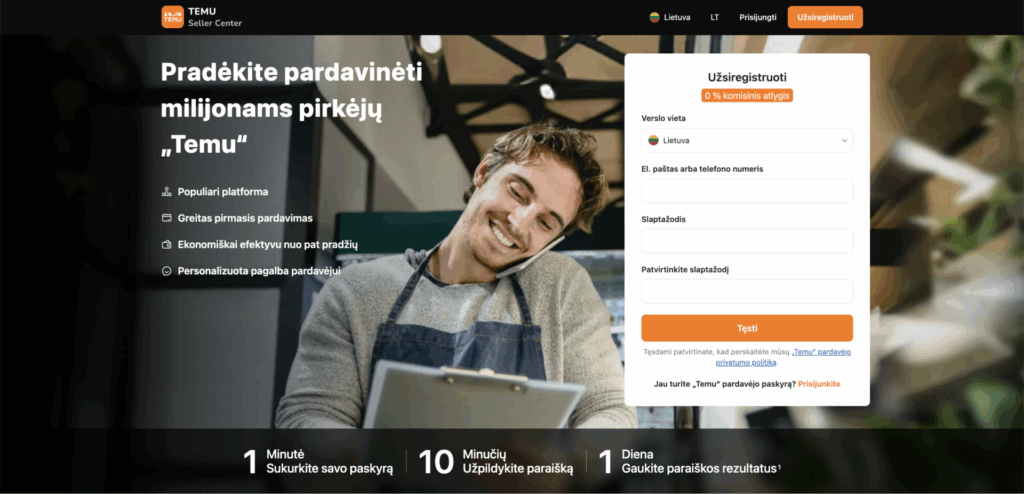Open the LT language selector
1024x494 pixels.
(714, 18)
